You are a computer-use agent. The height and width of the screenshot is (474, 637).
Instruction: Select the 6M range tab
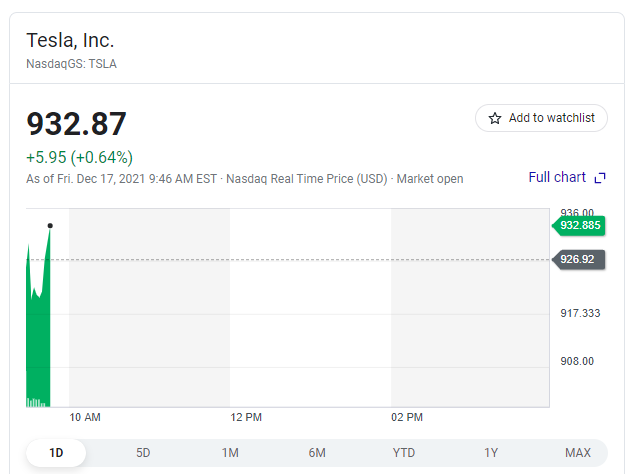[x=317, y=453]
